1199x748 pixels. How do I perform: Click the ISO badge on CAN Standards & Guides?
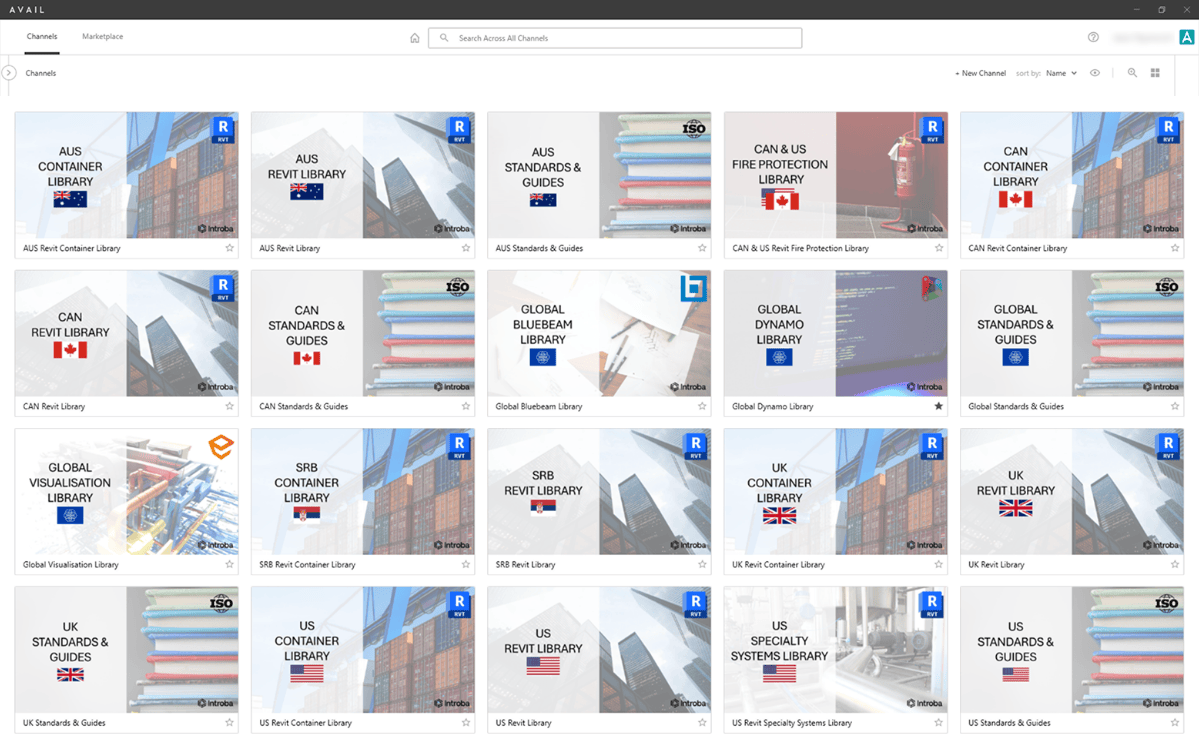tap(457, 287)
